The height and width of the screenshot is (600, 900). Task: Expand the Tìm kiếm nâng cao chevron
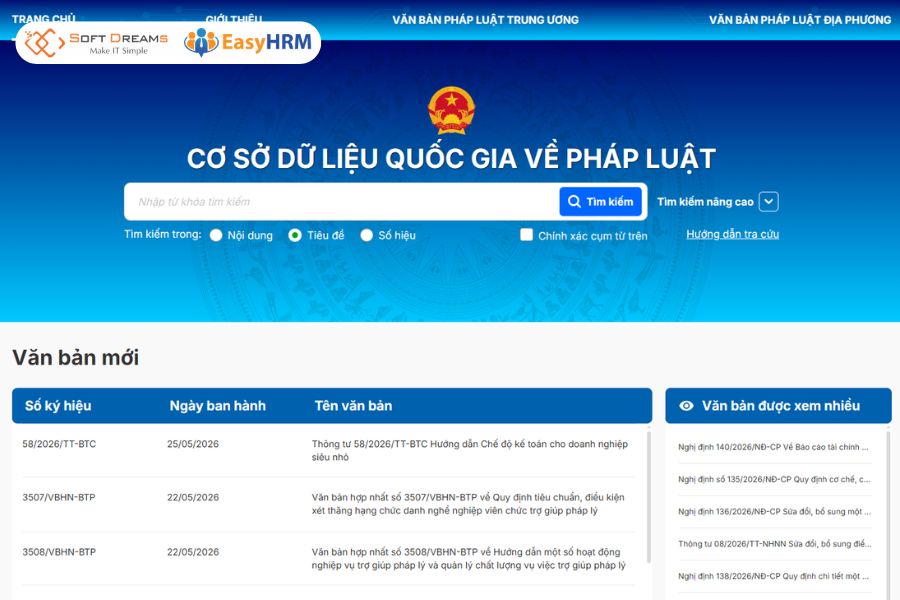click(769, 202)
